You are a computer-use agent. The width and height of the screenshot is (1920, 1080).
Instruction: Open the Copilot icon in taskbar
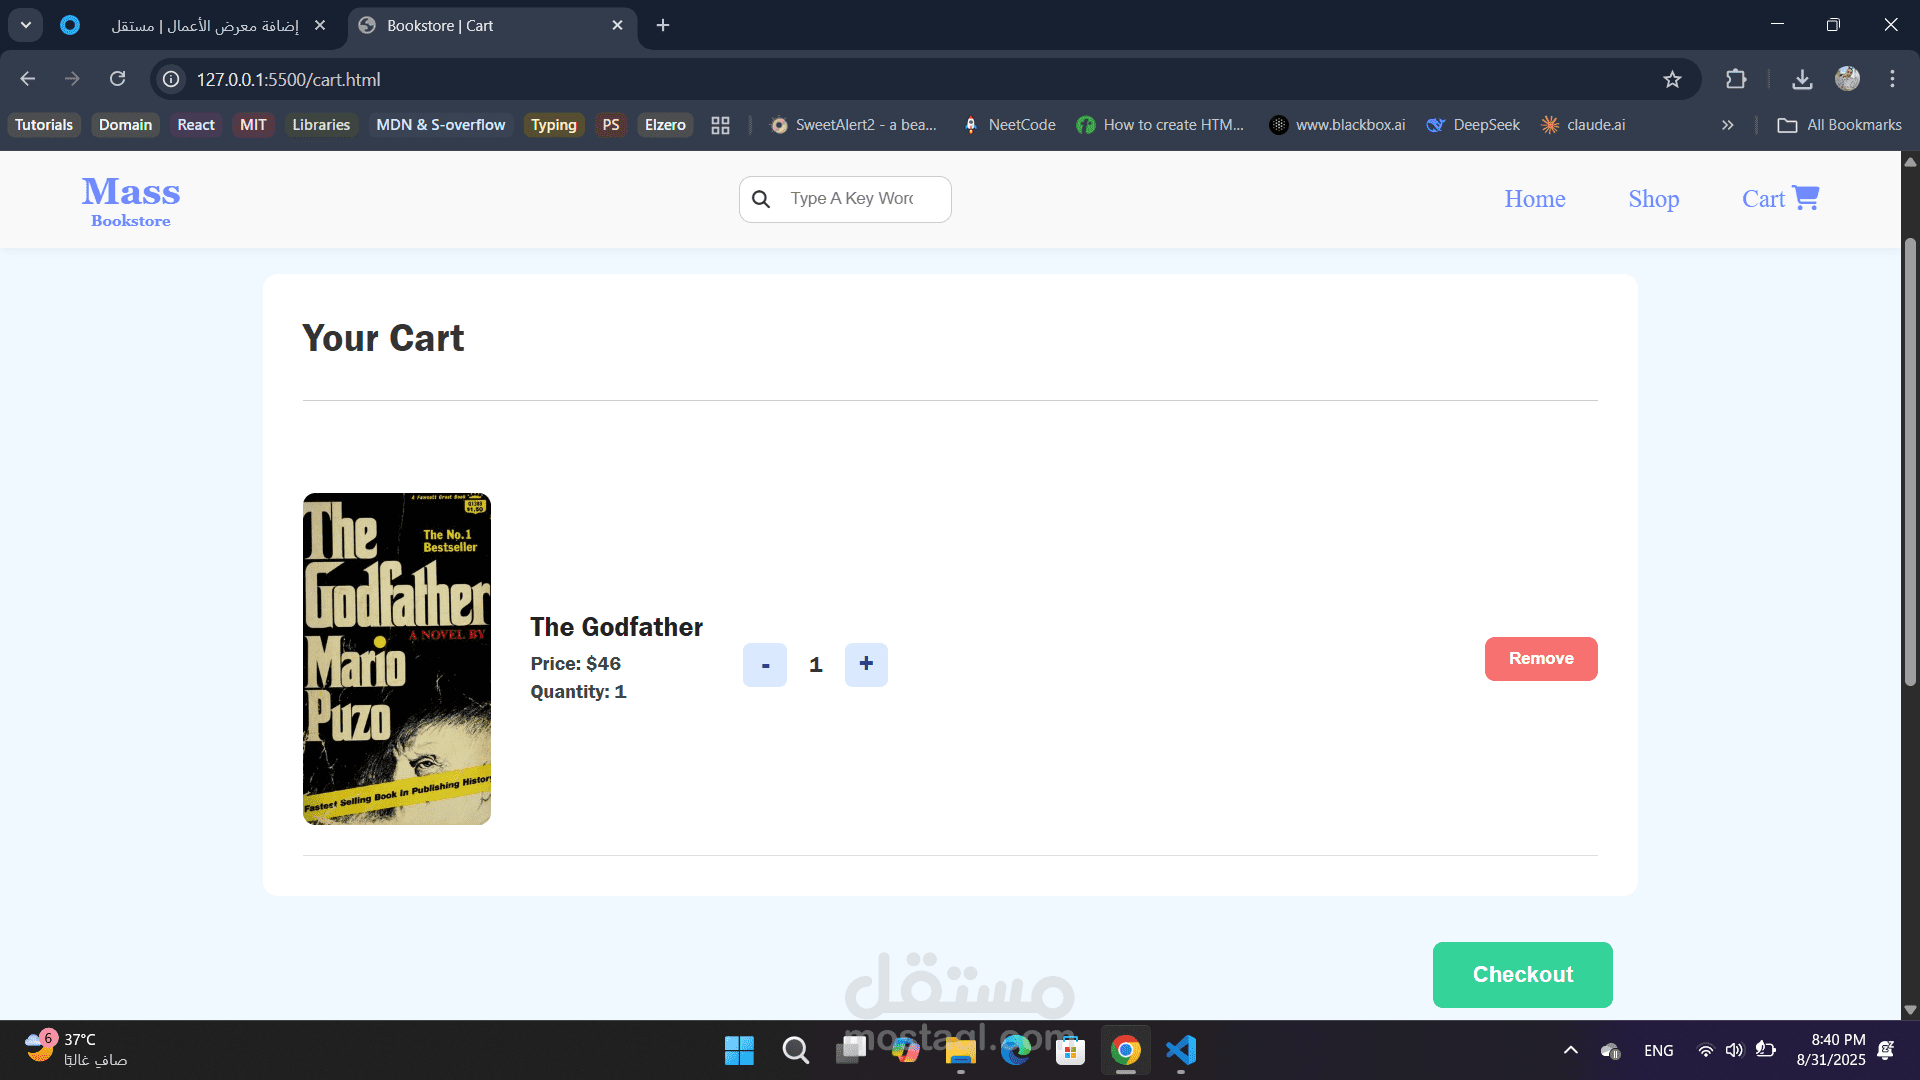[905, 1050]
